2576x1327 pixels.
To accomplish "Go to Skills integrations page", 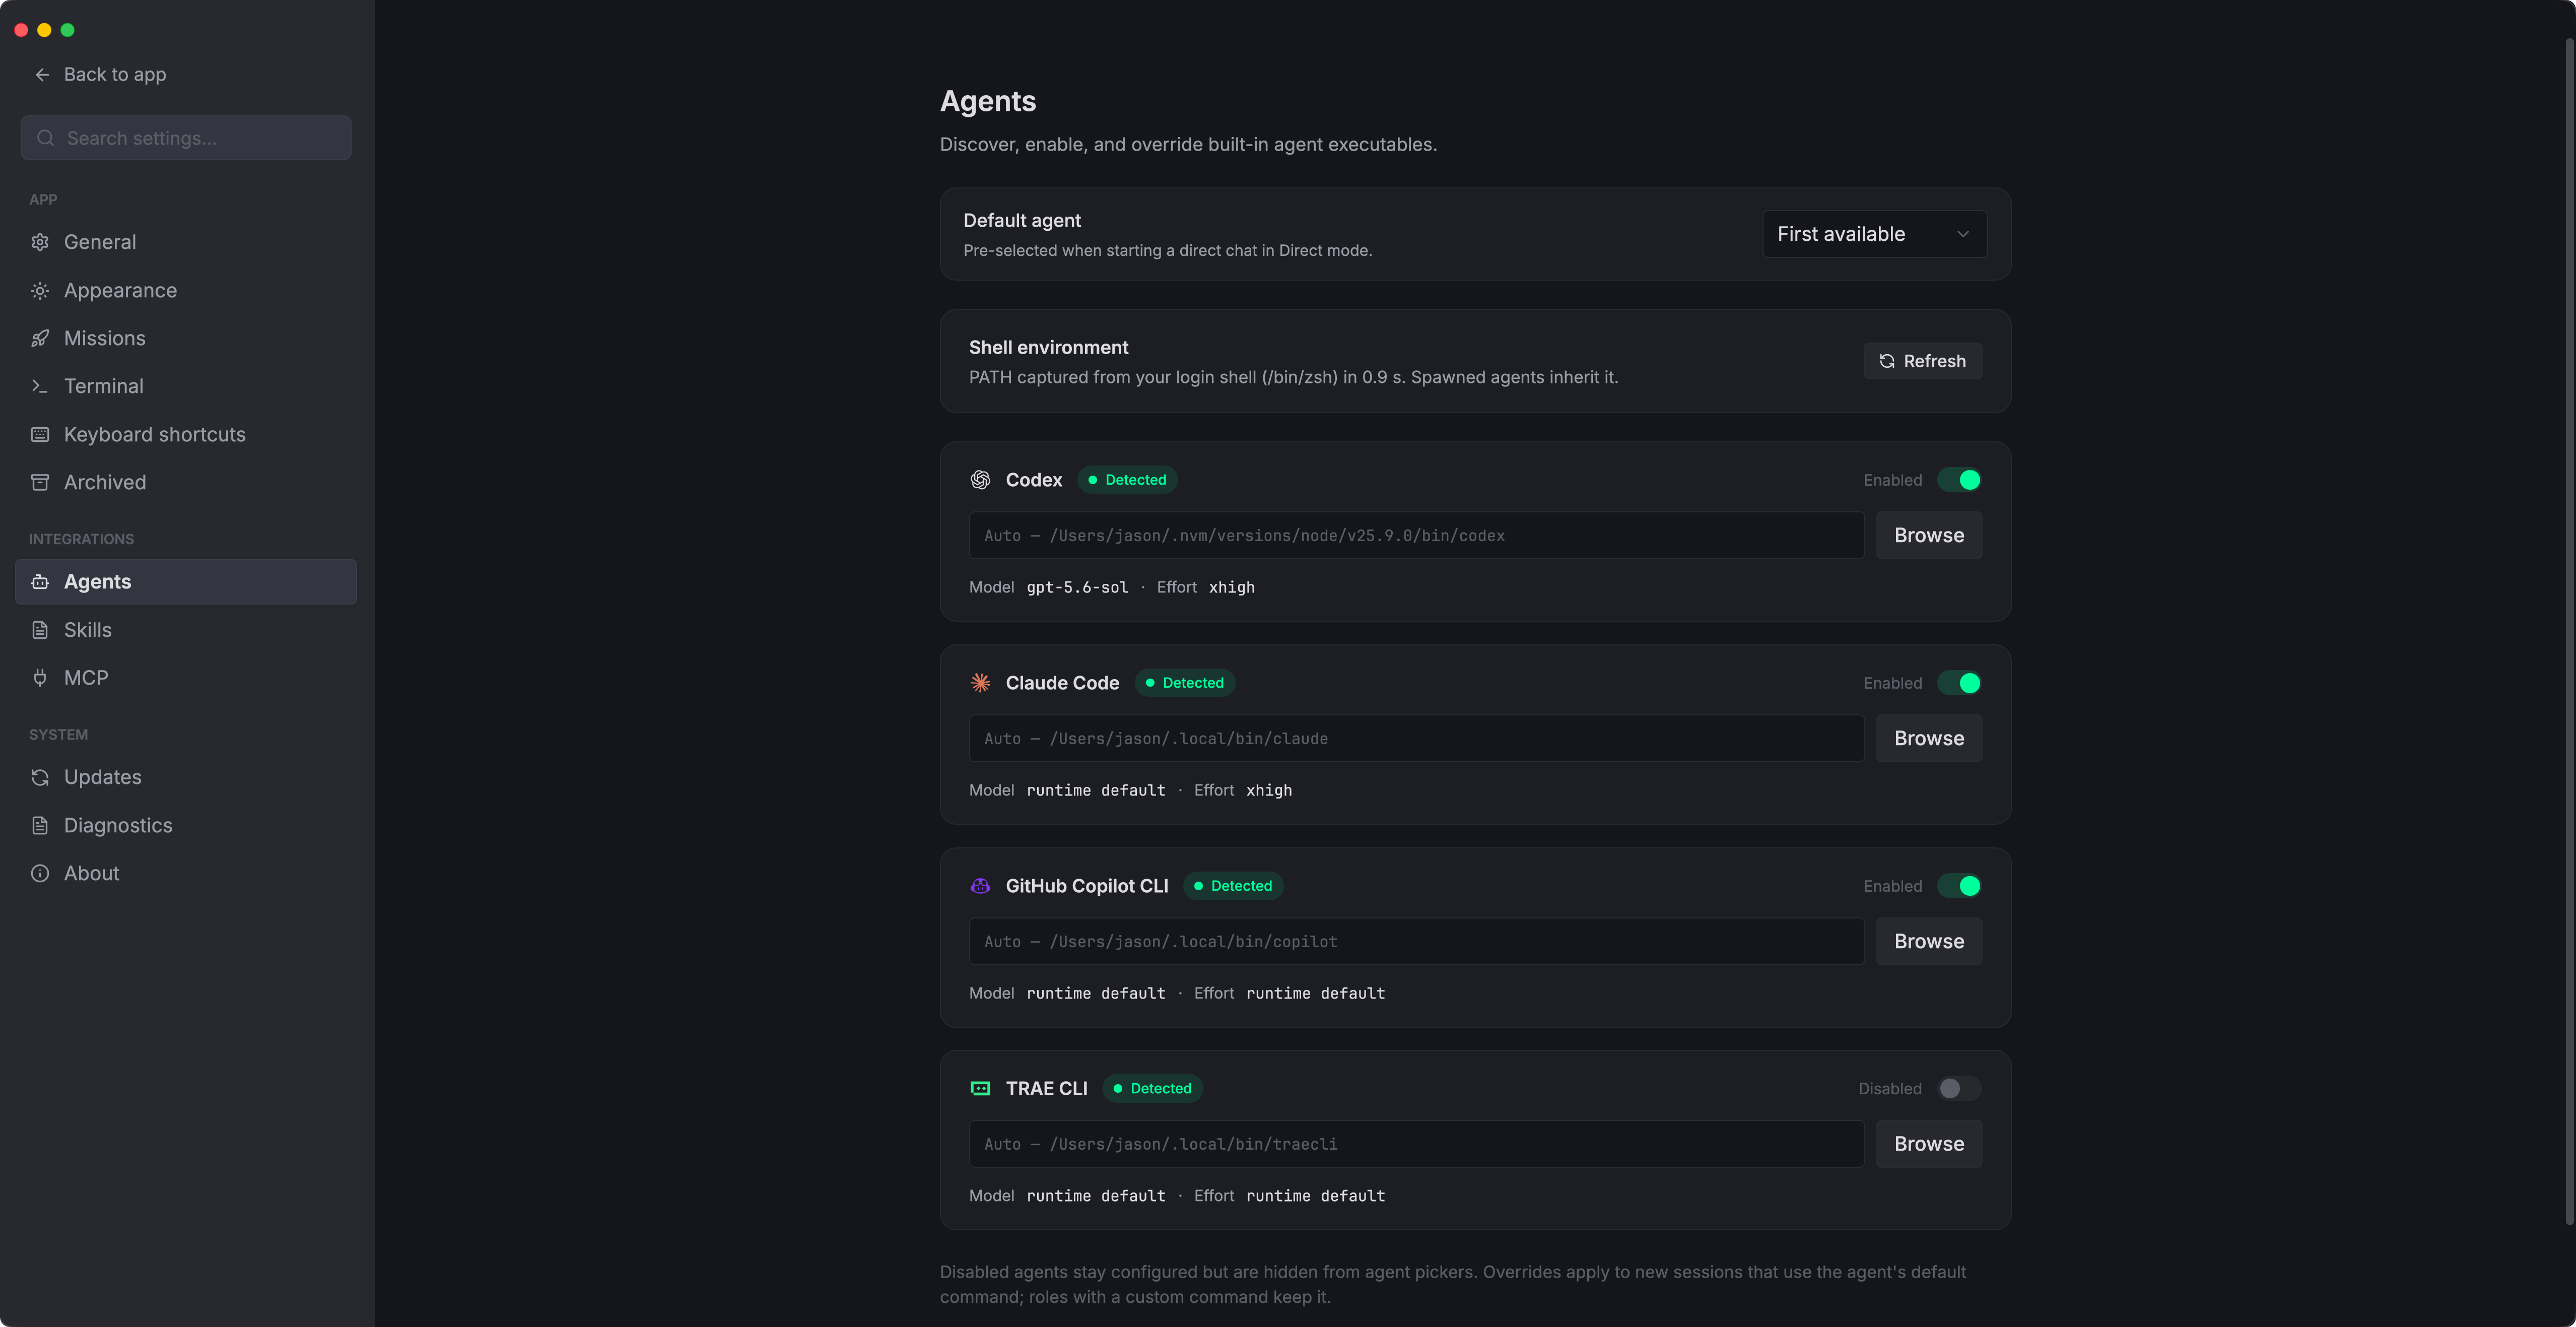I will (186, 630).
